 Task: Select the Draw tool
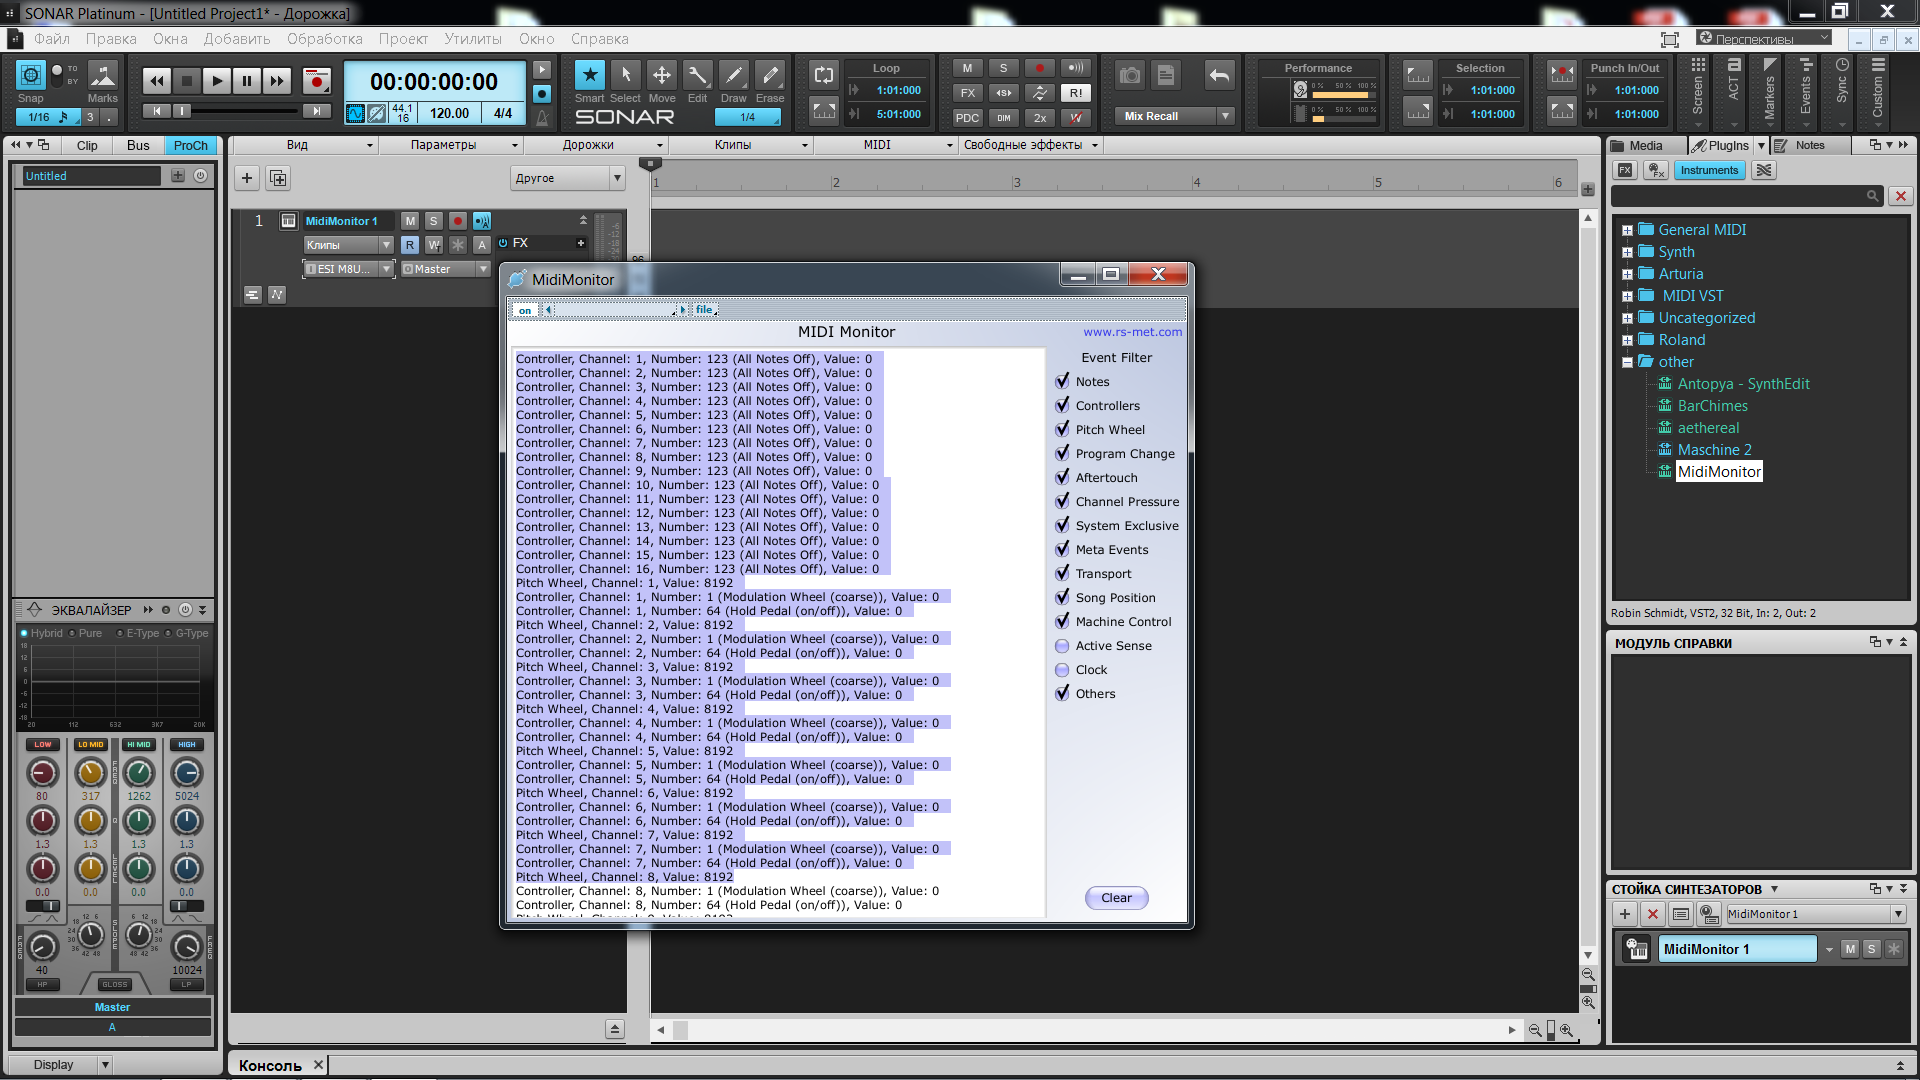[733, 76]
